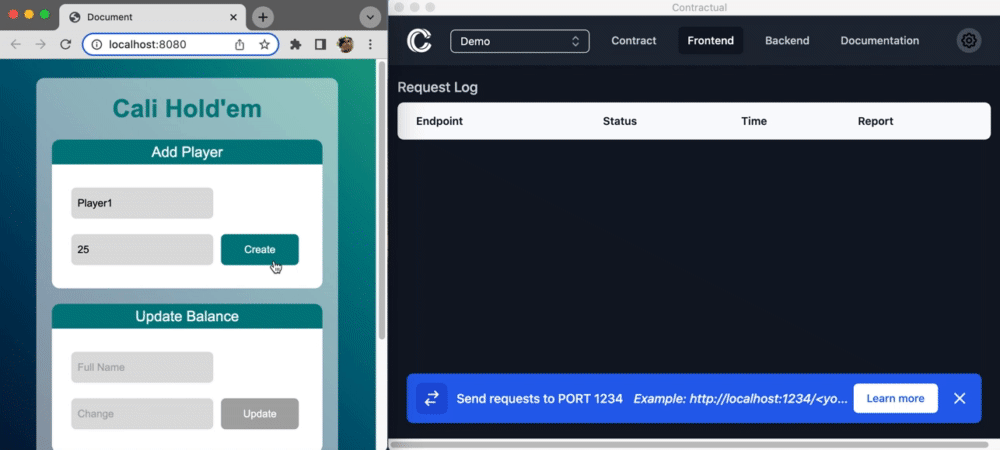
Task: Open the Backend tab
Action: [x=787, y=41]
